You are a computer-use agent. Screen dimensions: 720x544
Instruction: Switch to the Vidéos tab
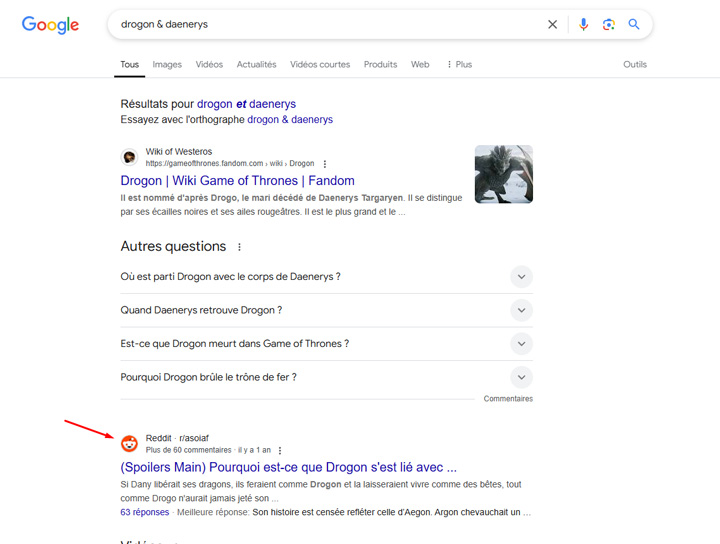click(x=209, y=64)
